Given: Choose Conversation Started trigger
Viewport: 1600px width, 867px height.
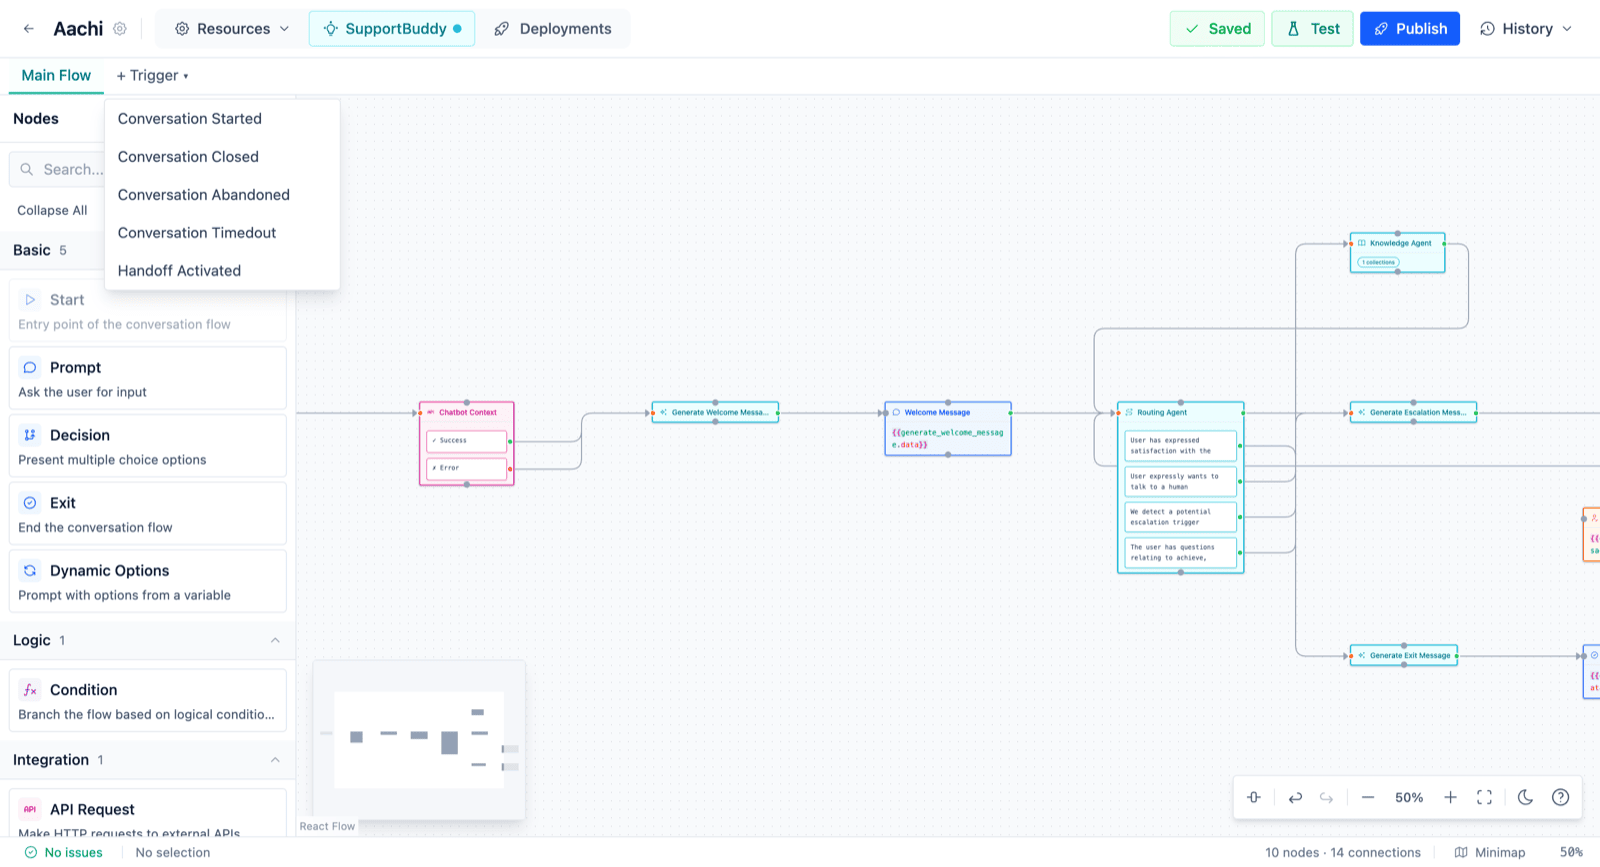Looking at the screenshot, I should [x=222, y=119].
